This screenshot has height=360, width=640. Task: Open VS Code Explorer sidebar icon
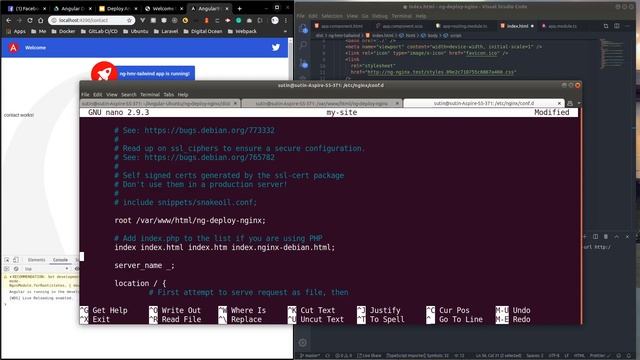pos(303,29)
